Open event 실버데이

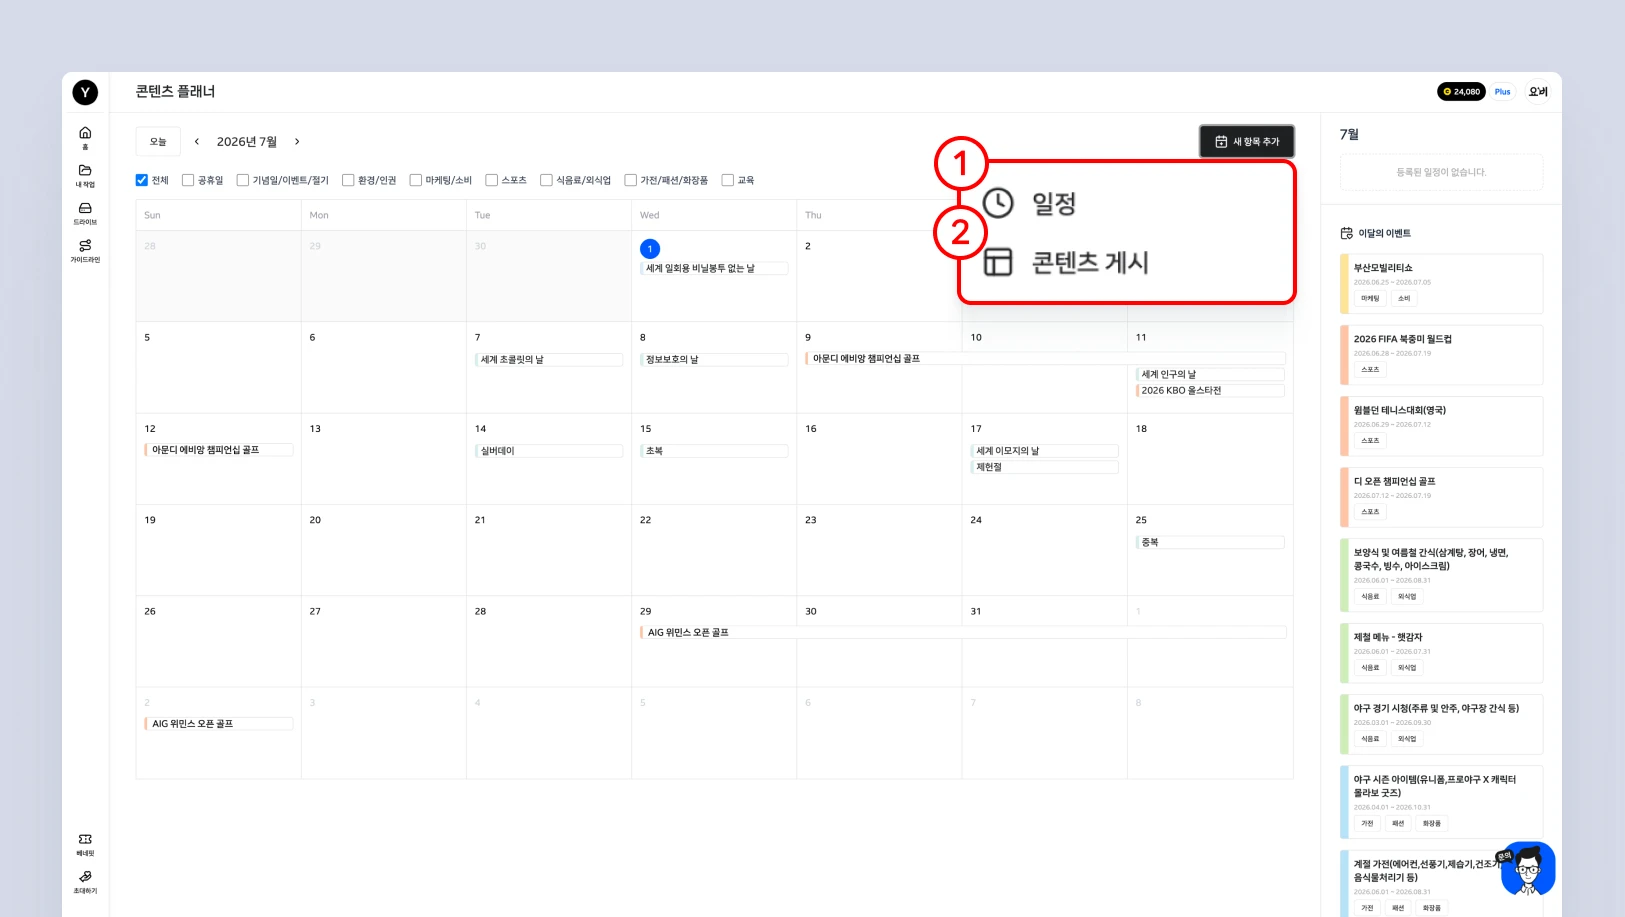[x=549, y=451]
